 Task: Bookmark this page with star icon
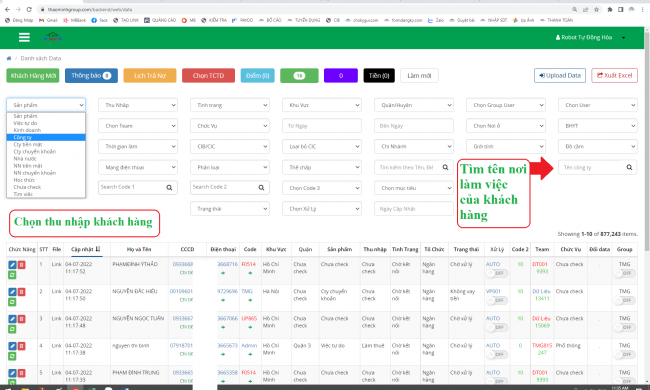[597, 9]
